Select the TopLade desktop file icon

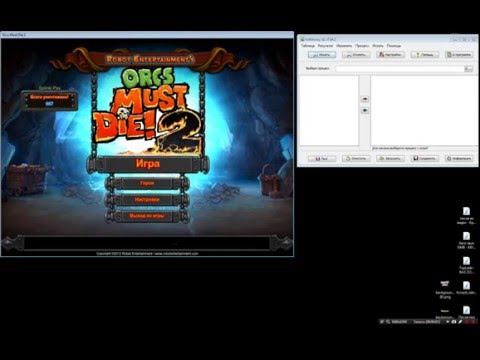tap(466, 265)
